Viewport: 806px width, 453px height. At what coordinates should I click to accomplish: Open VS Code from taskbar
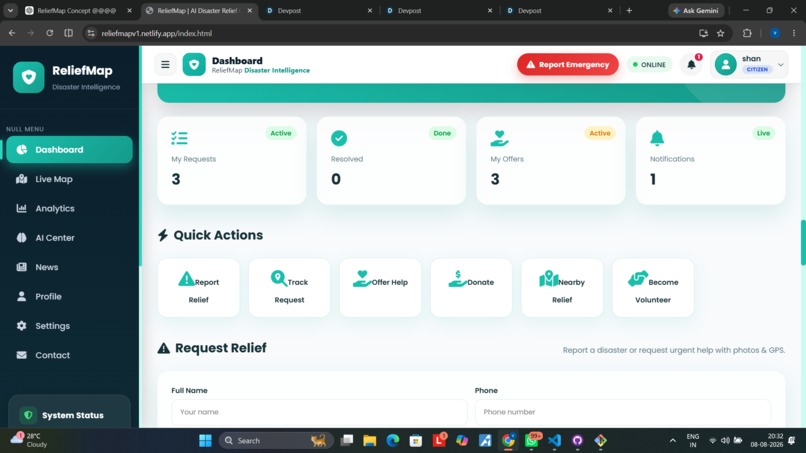tap(555, 441)
